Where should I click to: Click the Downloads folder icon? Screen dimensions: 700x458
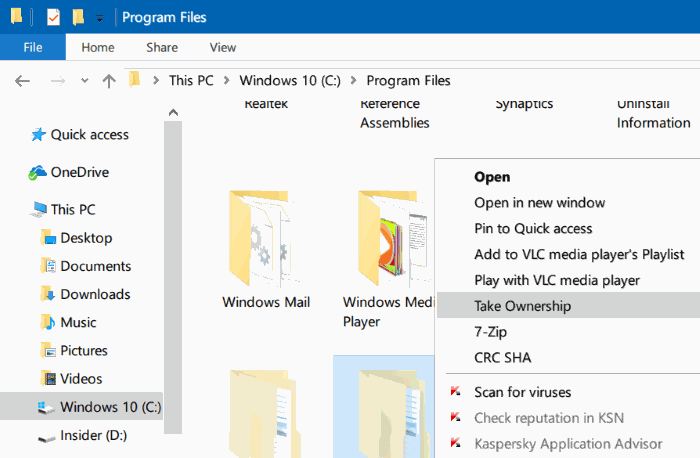pyautogui.click(x=48, y=294)
